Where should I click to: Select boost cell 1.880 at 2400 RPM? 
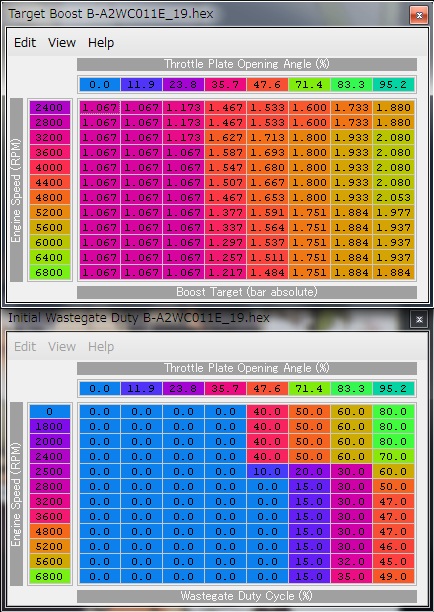tap(394, 107)
